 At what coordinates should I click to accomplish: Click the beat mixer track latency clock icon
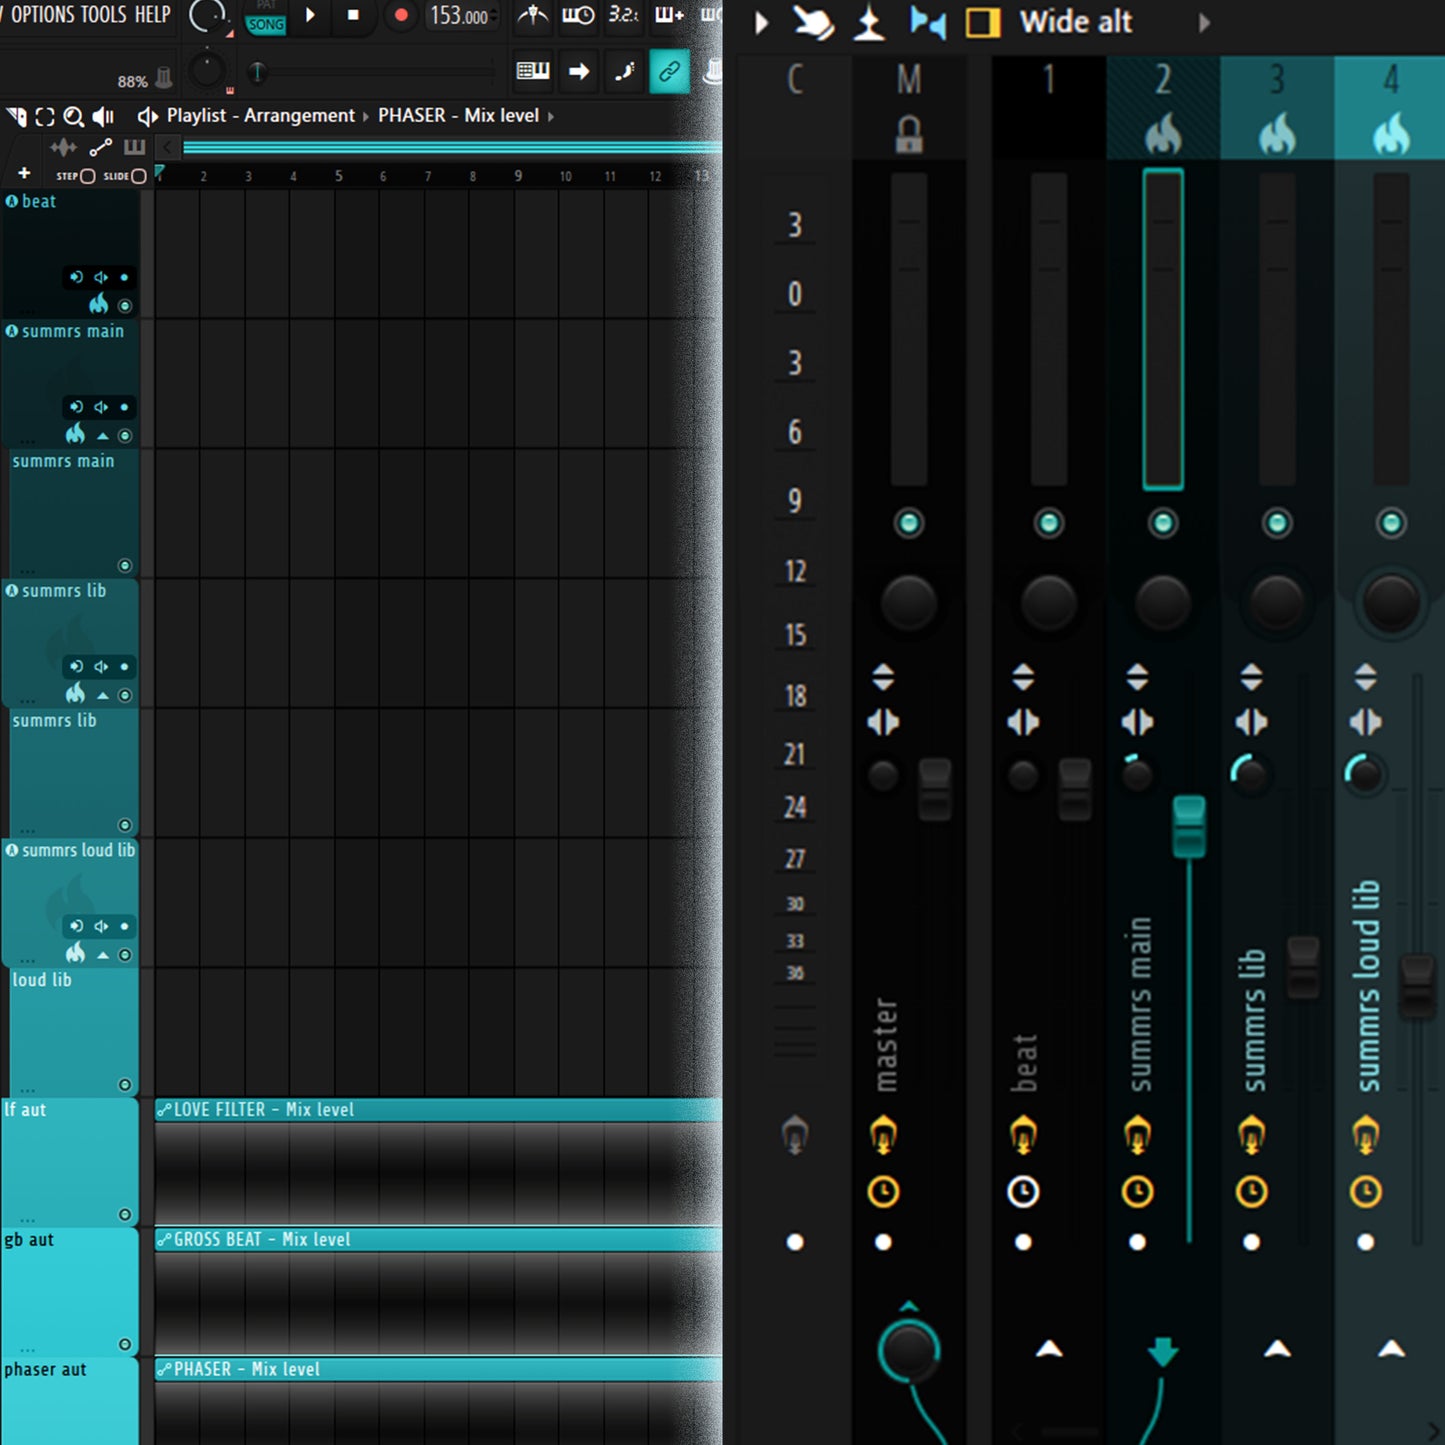1023,1192
